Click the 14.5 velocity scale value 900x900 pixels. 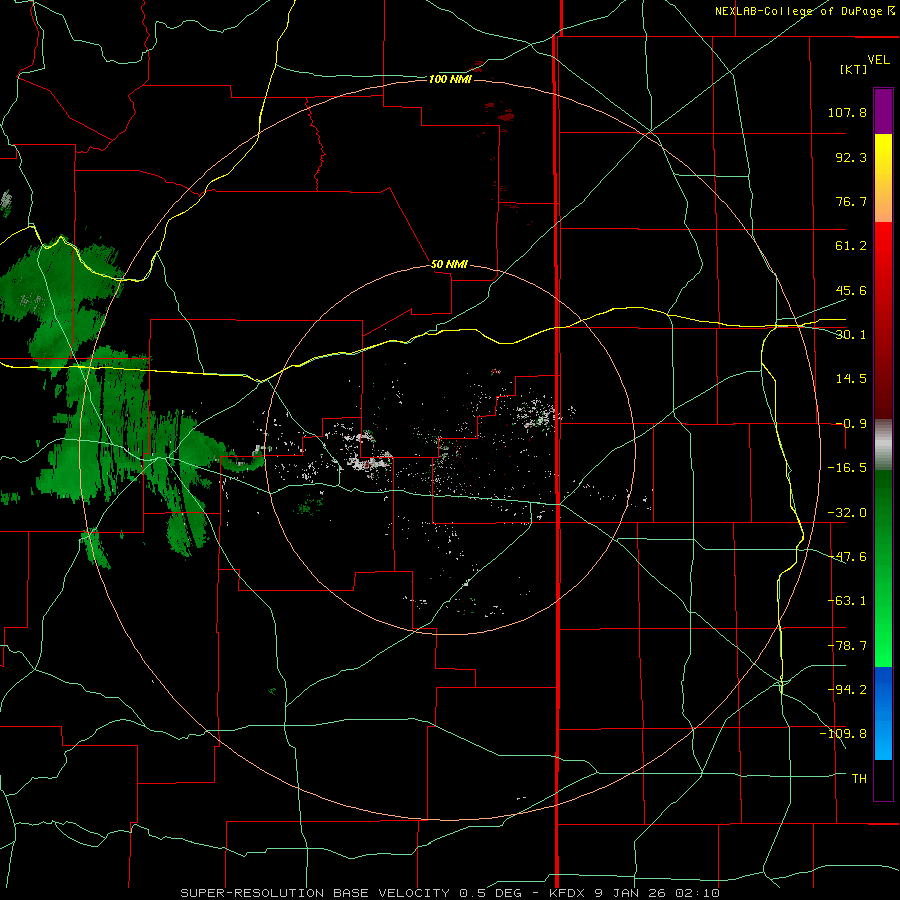[851, 379]
